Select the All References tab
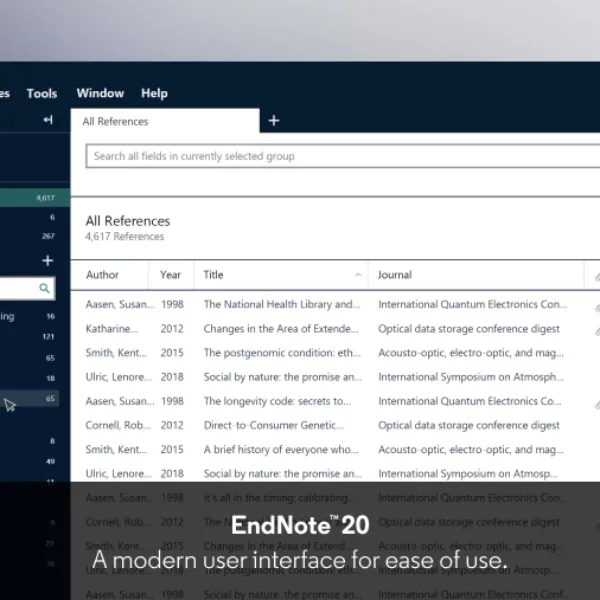 click(x=165, y=121)
